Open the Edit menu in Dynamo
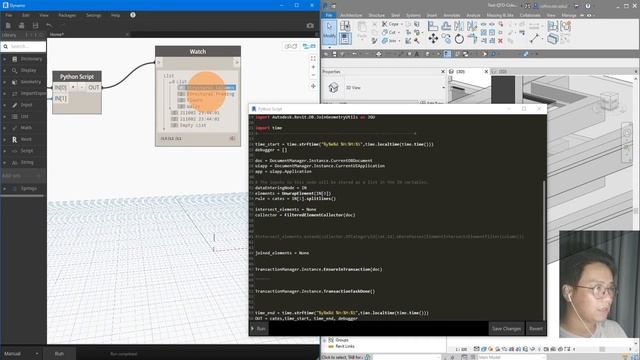640x360 pixels. coord(26,15)
